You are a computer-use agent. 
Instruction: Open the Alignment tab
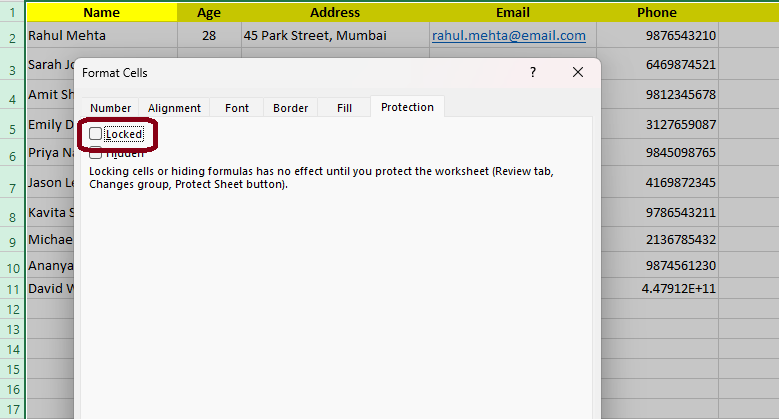(174, 108)
